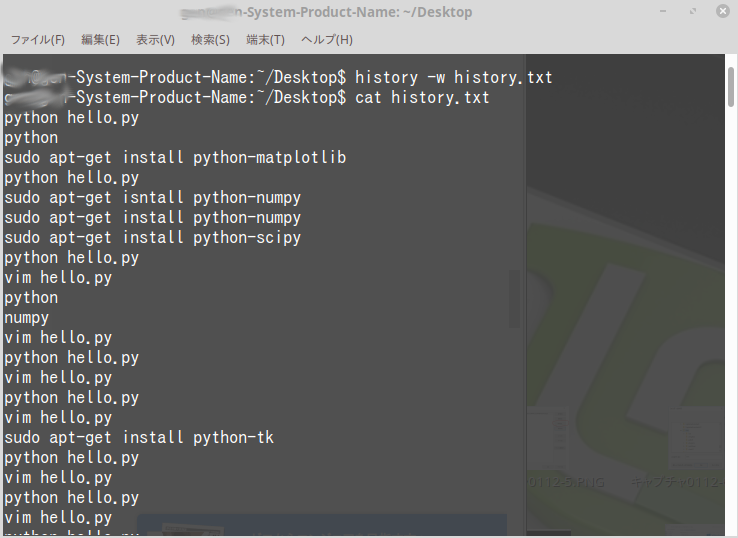Click the 'cat history.txt' command
The height and width of the screenshot is (538, 738).
pos(422,97)
